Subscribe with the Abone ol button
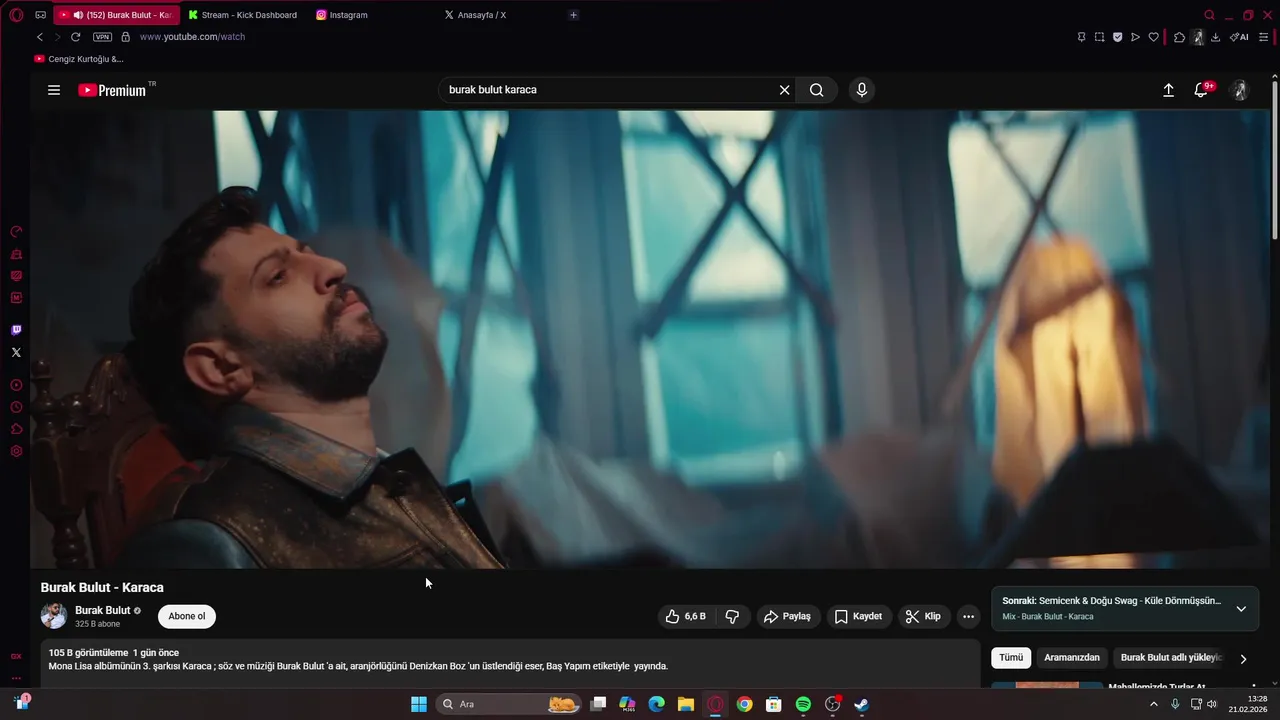 187,616
